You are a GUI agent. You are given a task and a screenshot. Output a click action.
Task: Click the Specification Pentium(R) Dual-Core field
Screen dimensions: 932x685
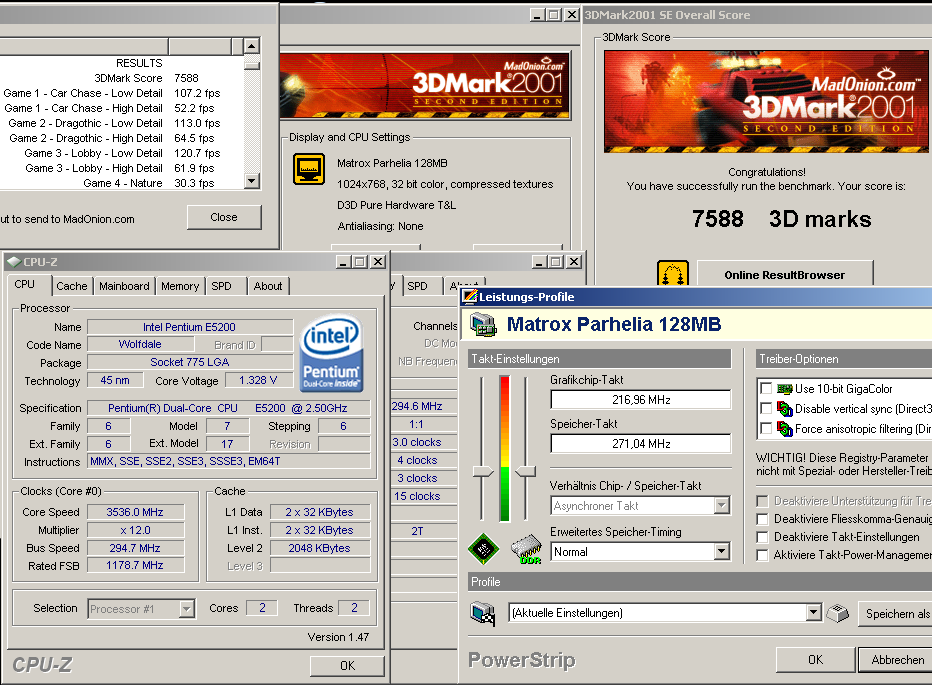point(229,408)
